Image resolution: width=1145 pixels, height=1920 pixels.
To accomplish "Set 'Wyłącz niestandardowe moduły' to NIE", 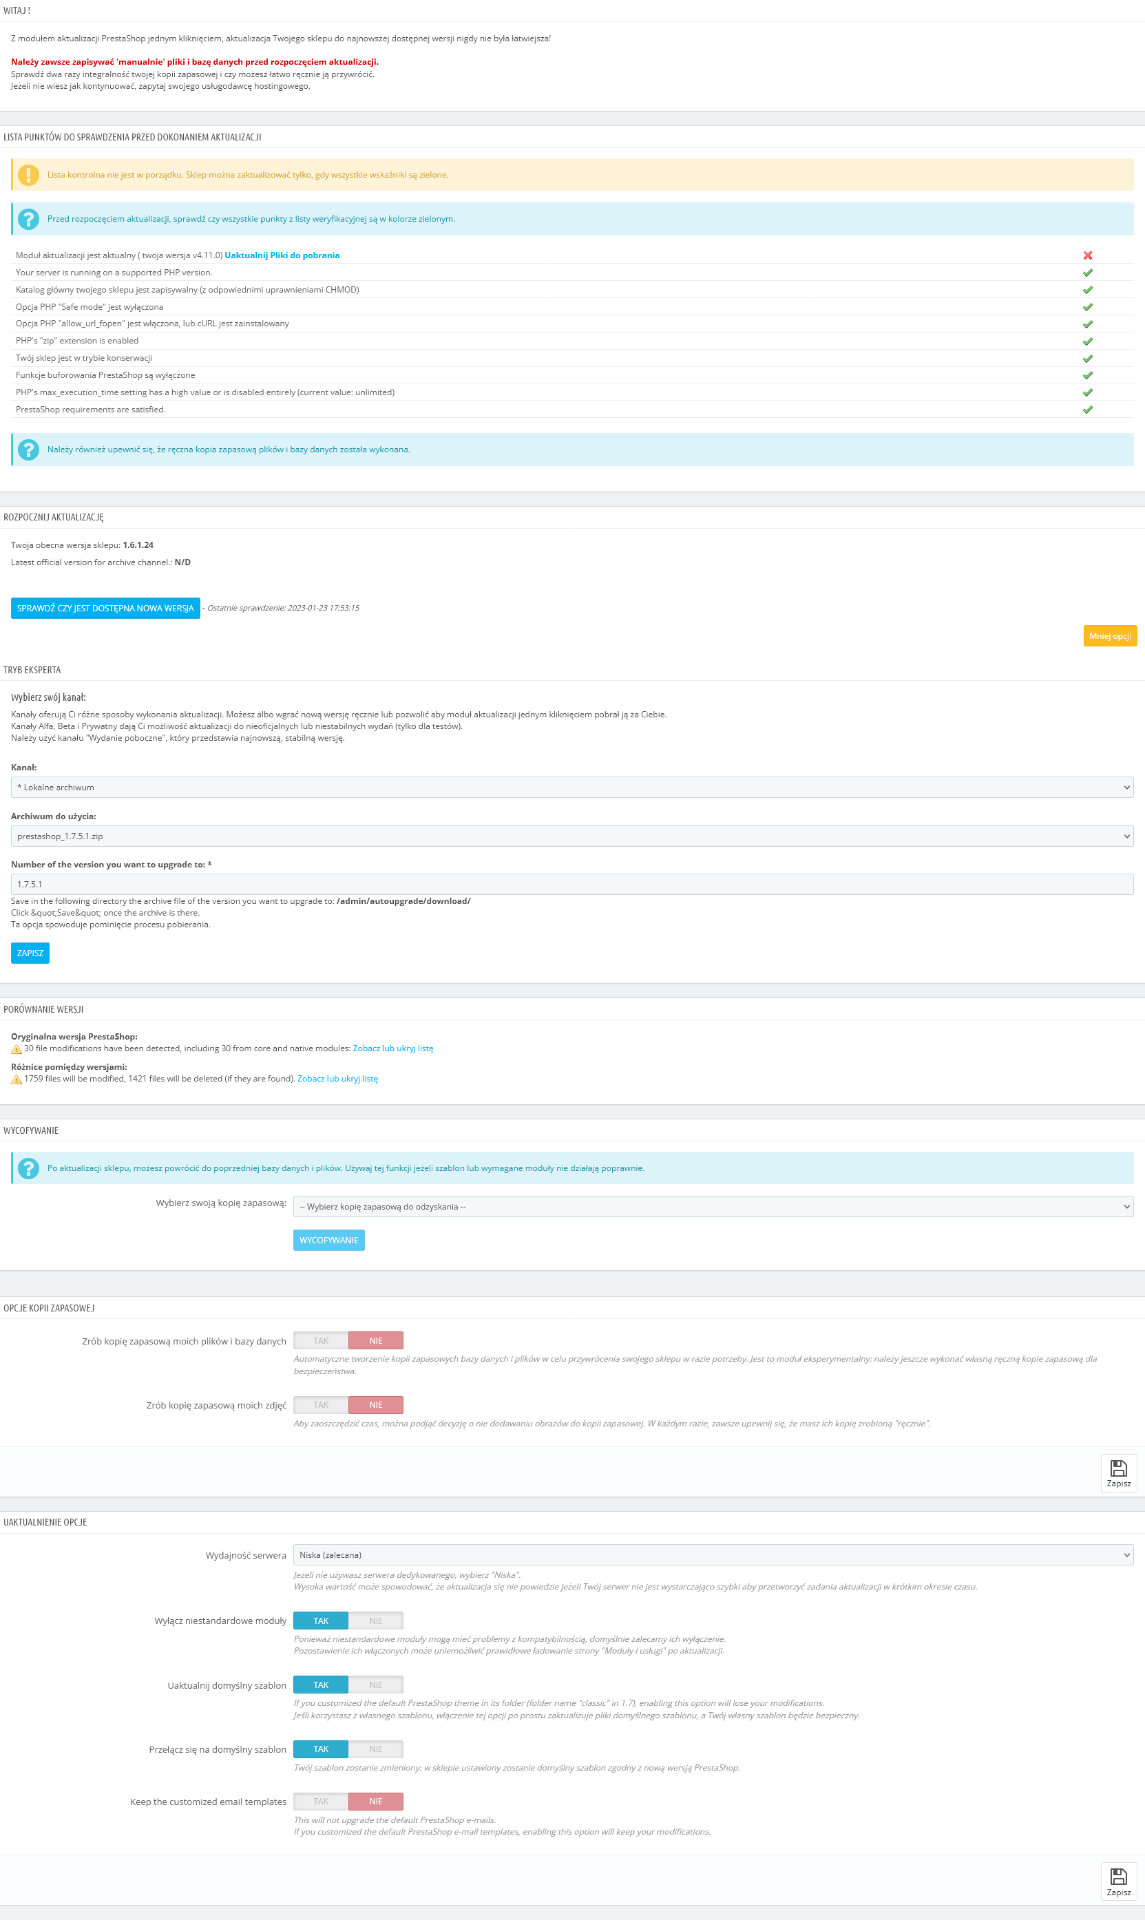I will (376, 1621).
